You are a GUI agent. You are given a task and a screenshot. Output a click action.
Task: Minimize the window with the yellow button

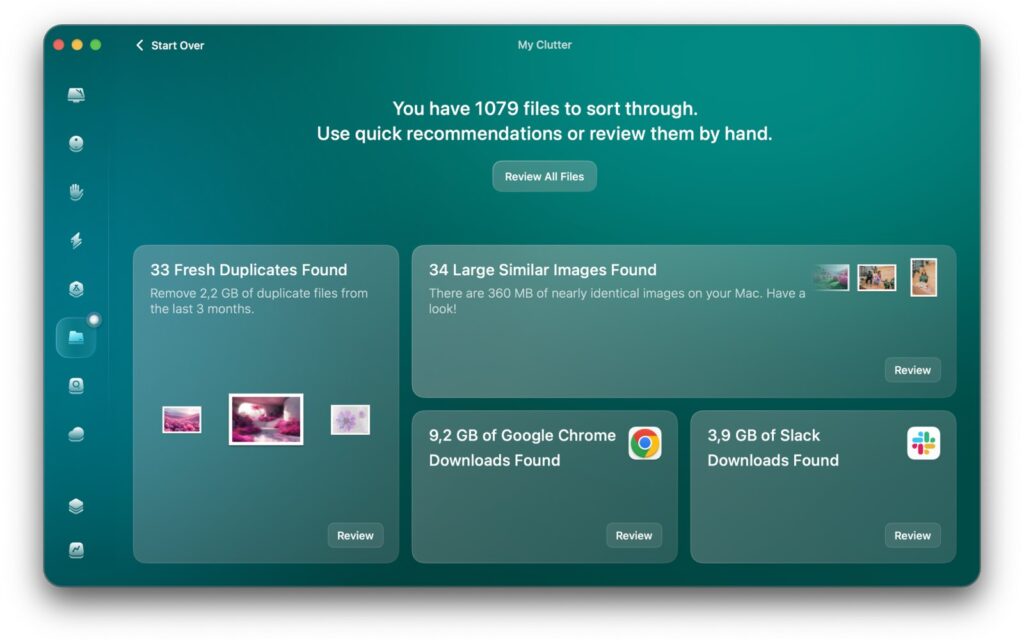pyautogui.click(x=77, y=44)
